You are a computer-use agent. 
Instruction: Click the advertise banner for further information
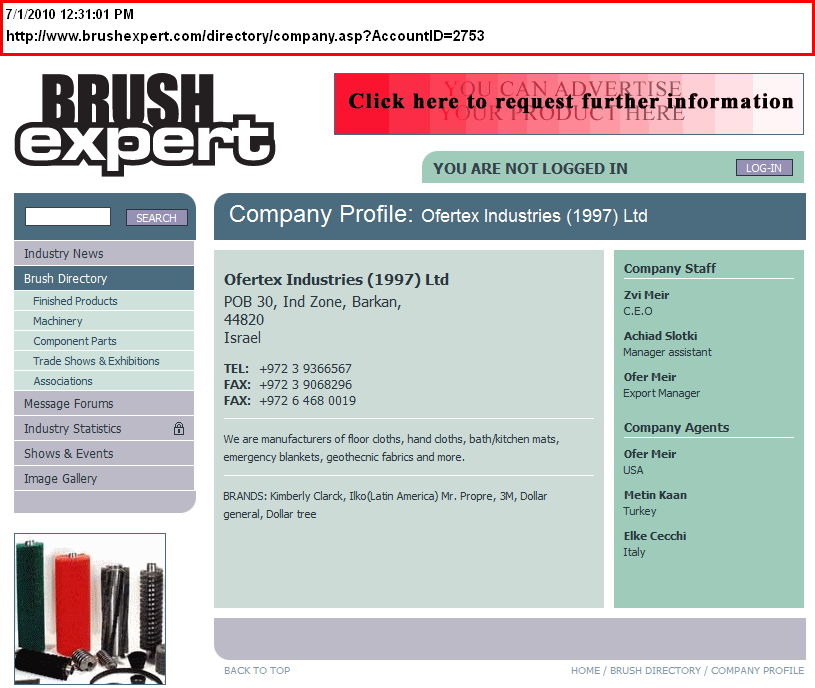569,103
